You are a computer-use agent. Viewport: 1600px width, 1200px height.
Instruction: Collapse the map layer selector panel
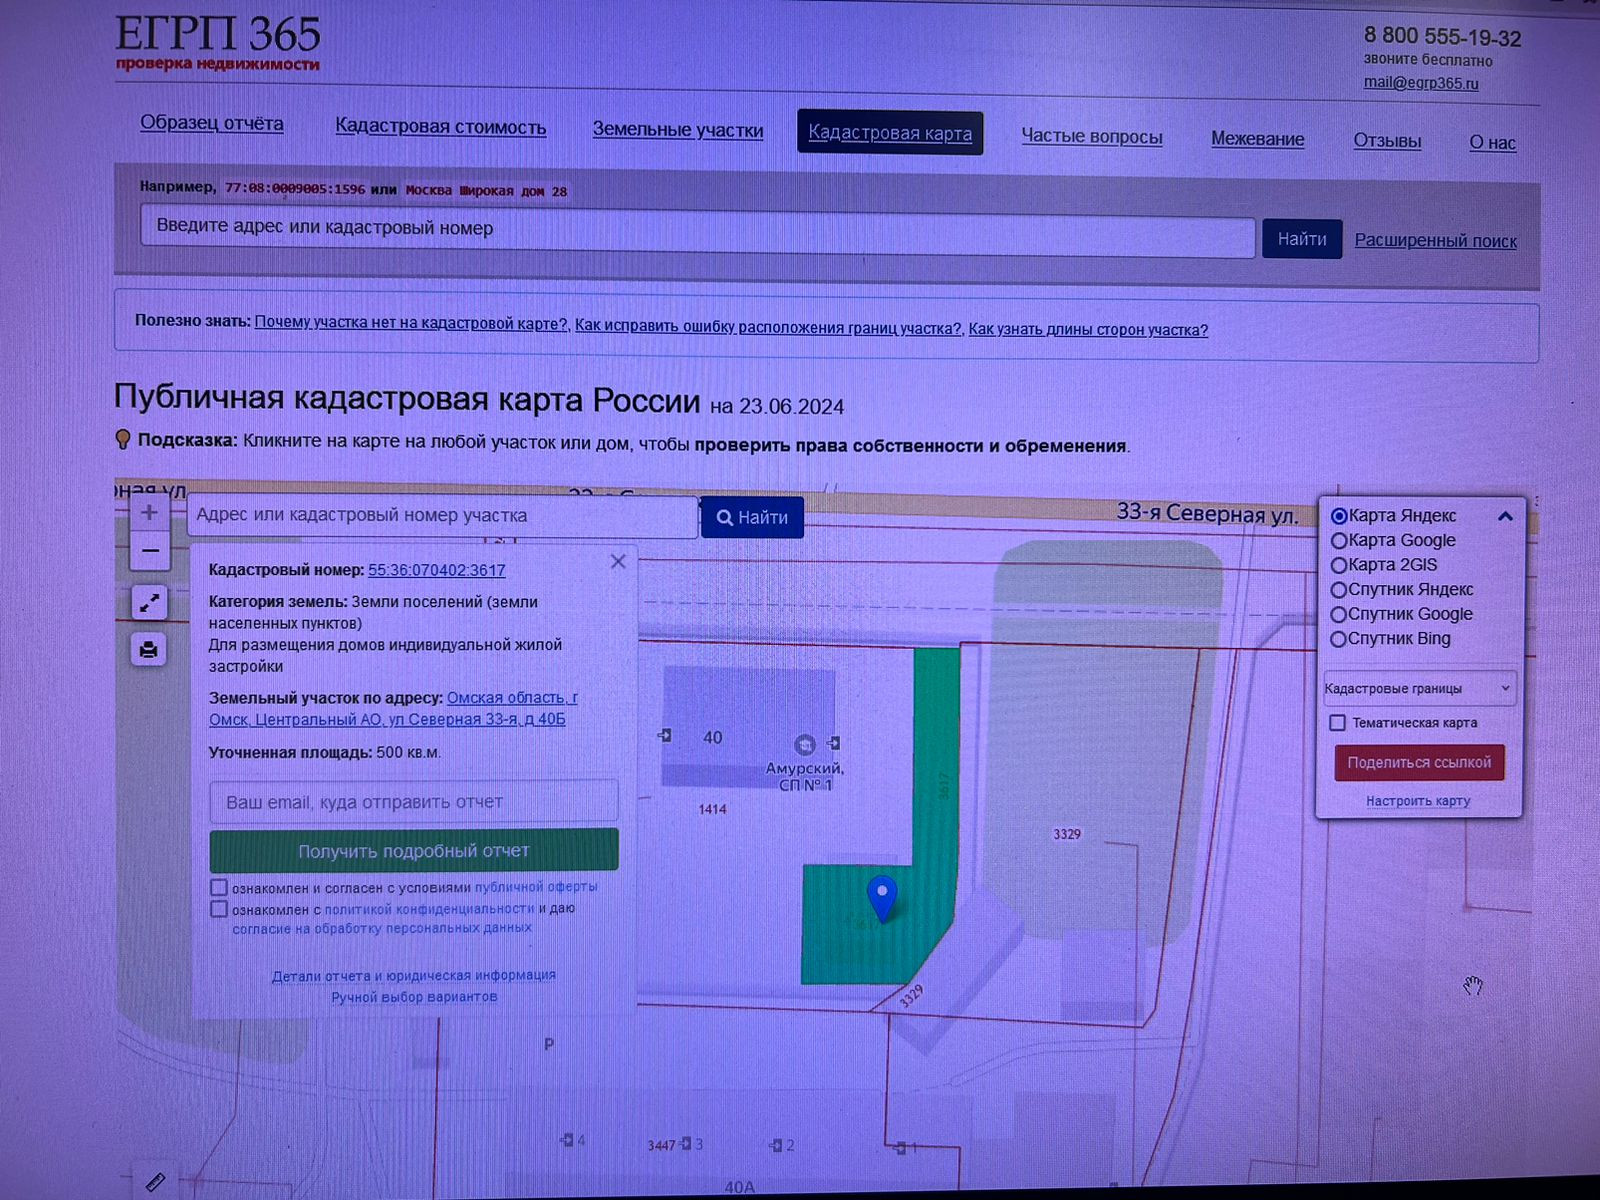point(1505,516)
